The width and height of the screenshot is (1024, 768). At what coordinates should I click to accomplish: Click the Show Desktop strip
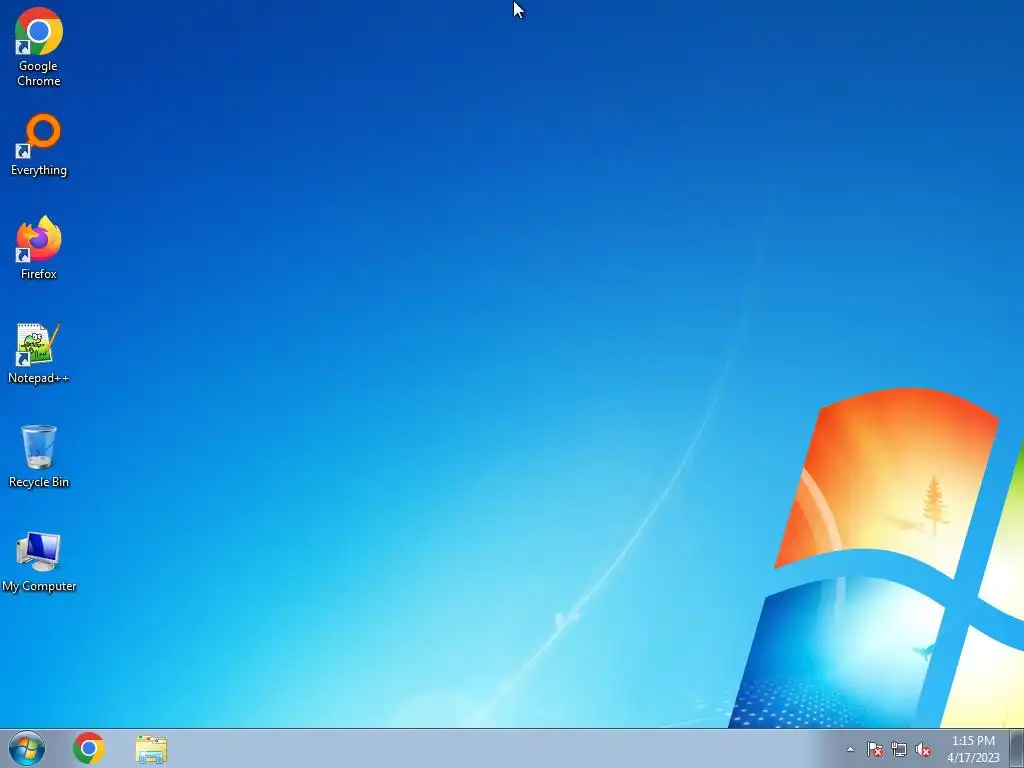click(x=1017, y=748)
